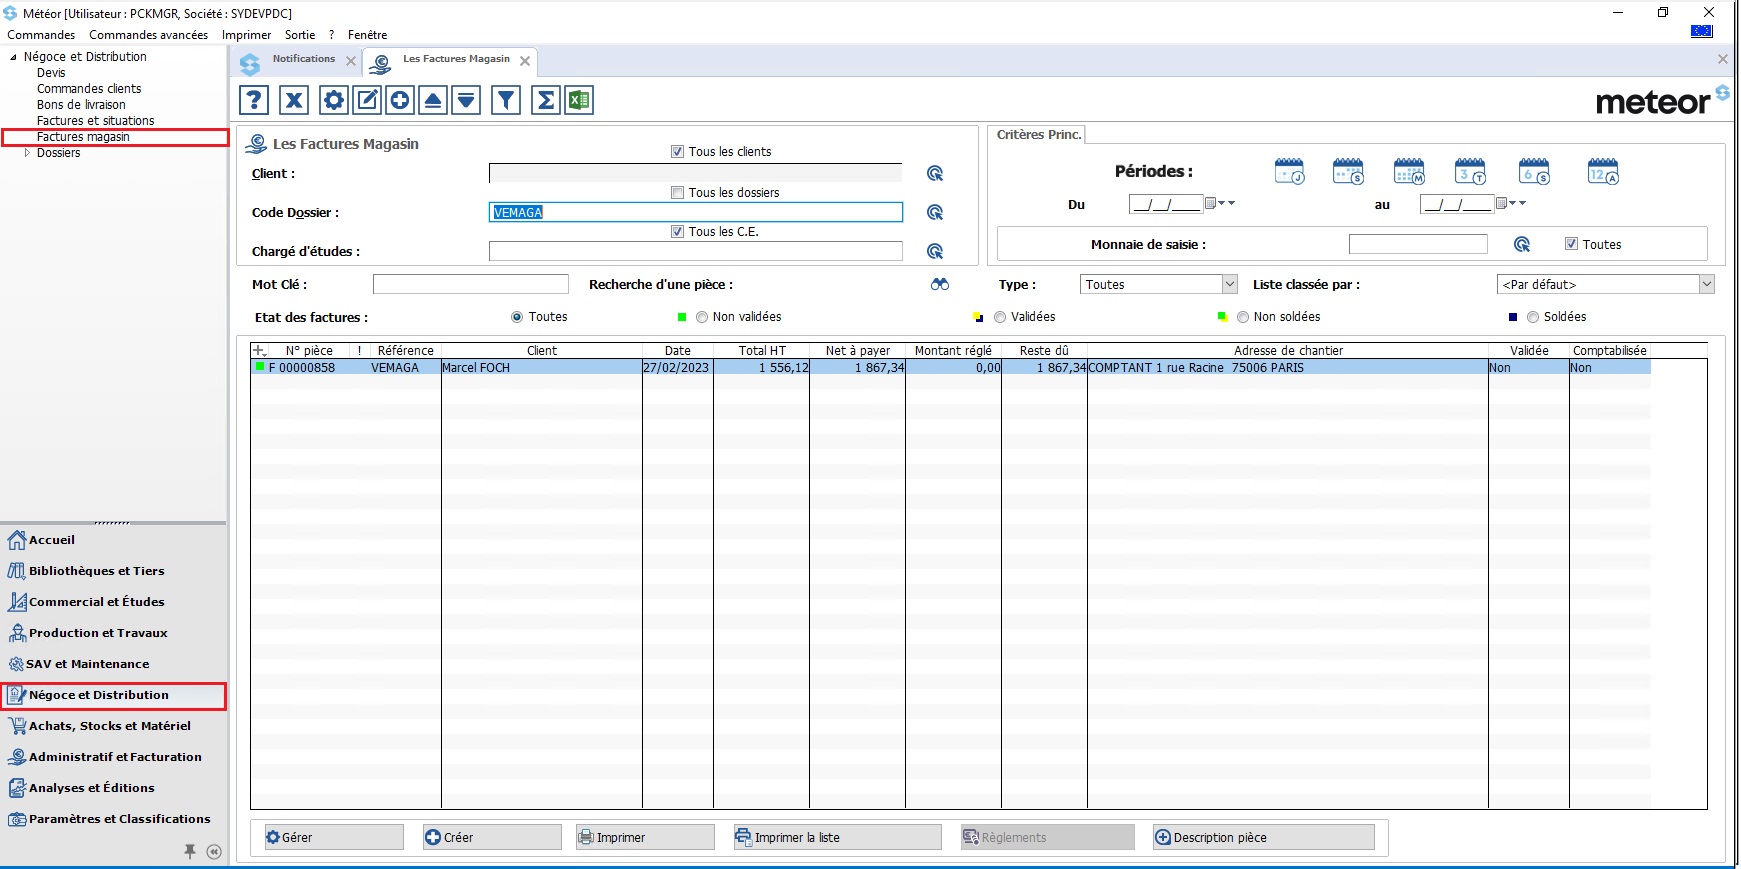The image size is (1741, 869).
Task: Select Bons de livraison in tree
Action: (81, 105)
